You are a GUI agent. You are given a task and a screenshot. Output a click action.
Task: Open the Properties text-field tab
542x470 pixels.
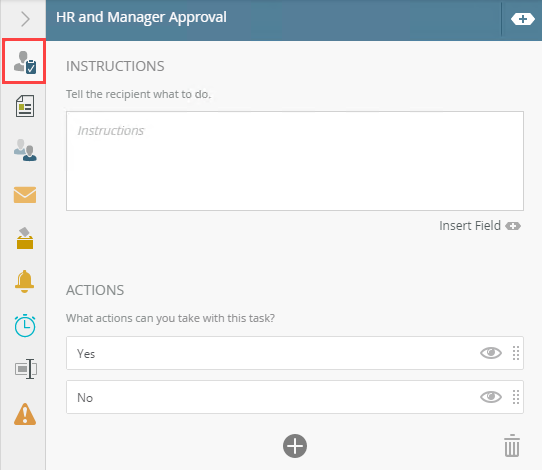click(x=26, y=369)
